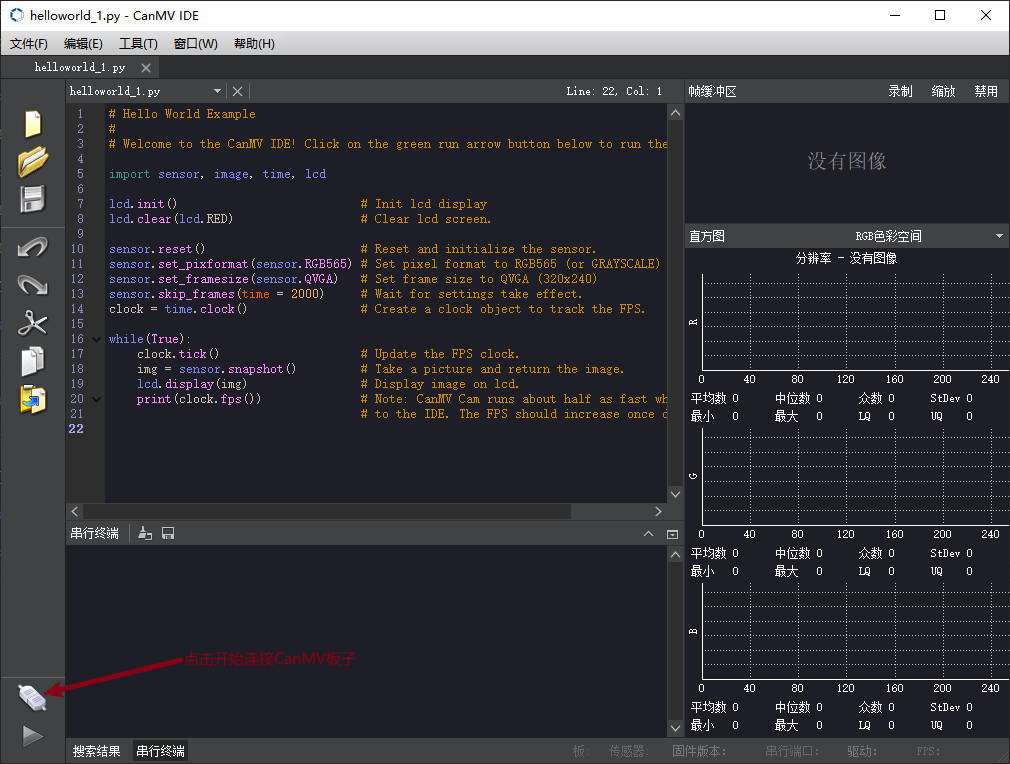Click the editor horizontal scrollbar track
This screenshot has width=1010, height=764.
366,511
